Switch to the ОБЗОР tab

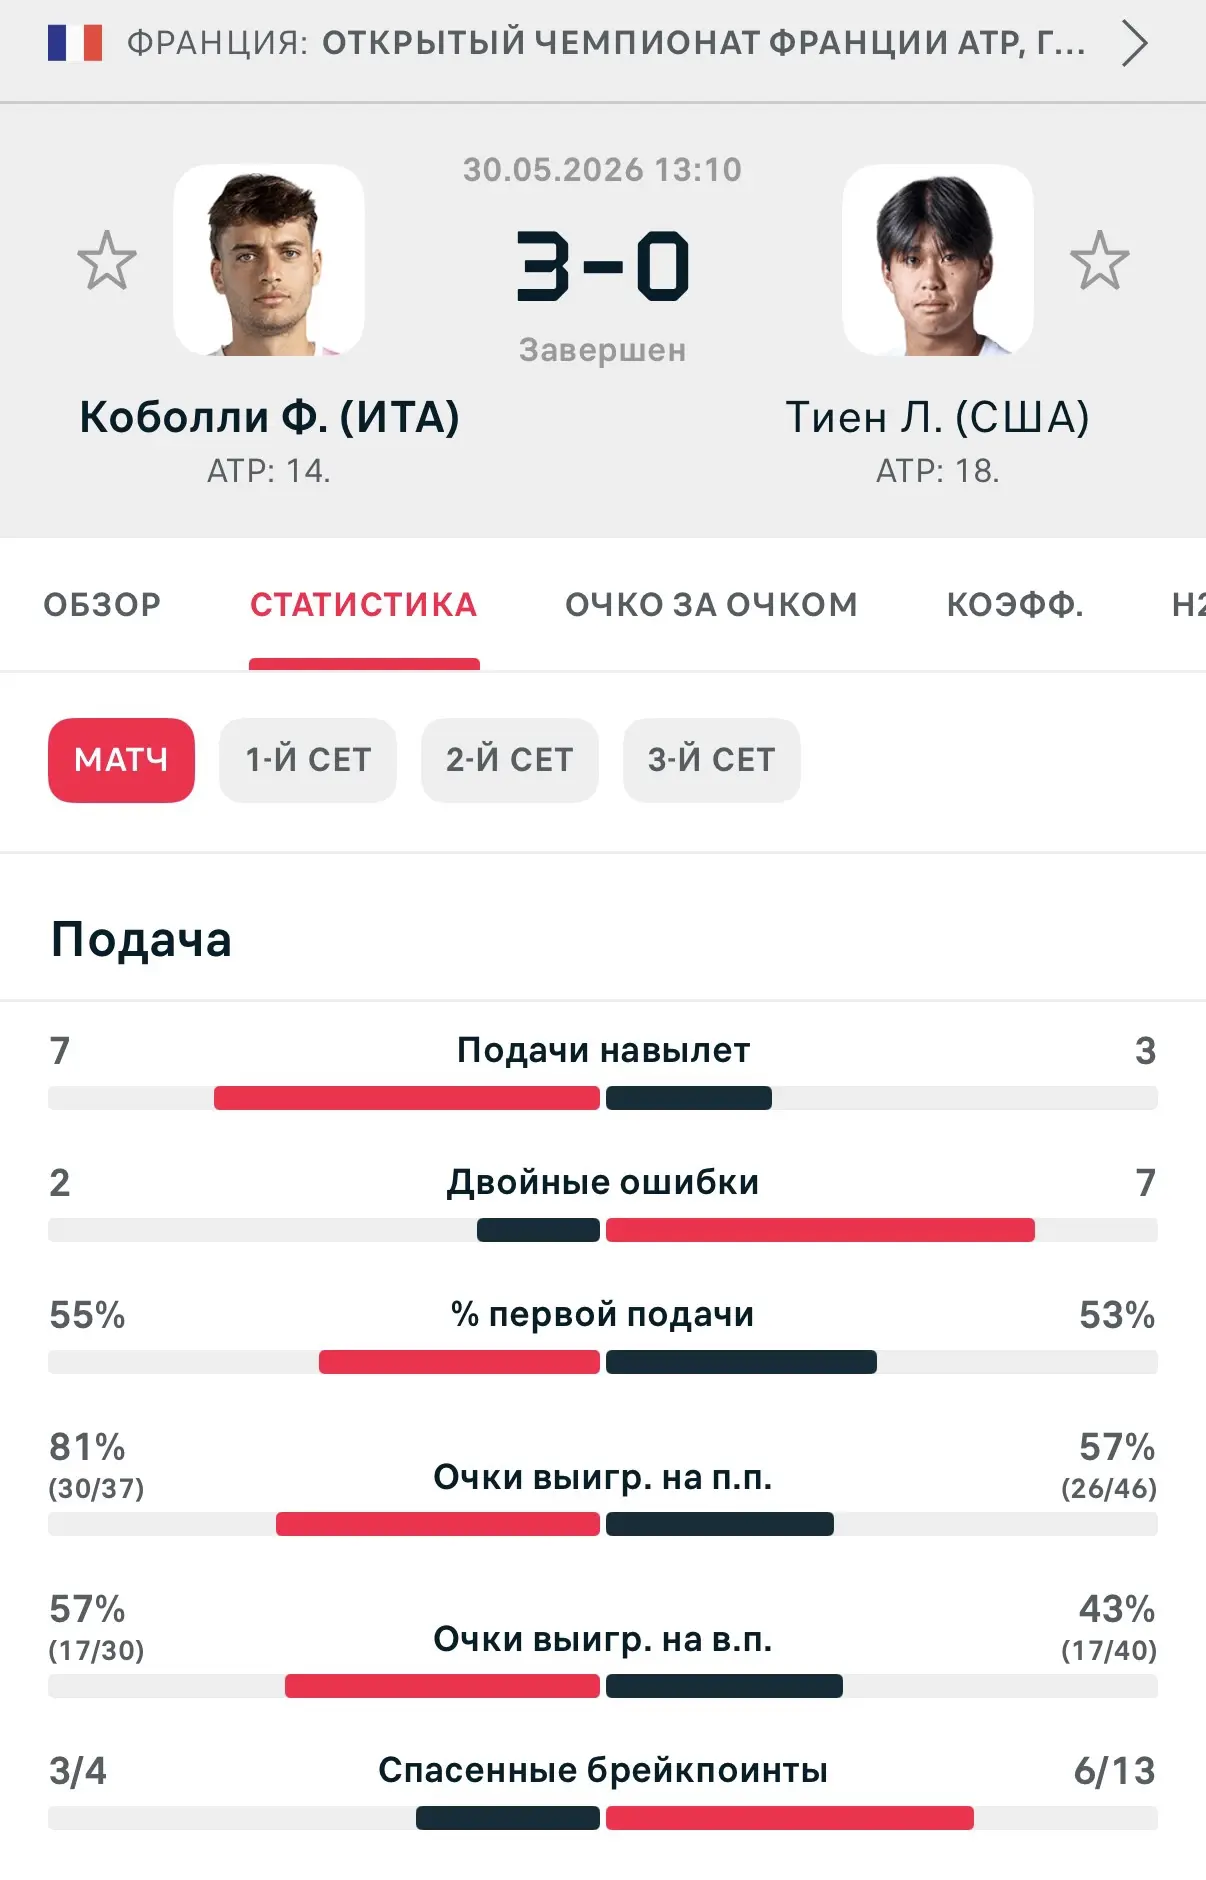coord(102,604)
